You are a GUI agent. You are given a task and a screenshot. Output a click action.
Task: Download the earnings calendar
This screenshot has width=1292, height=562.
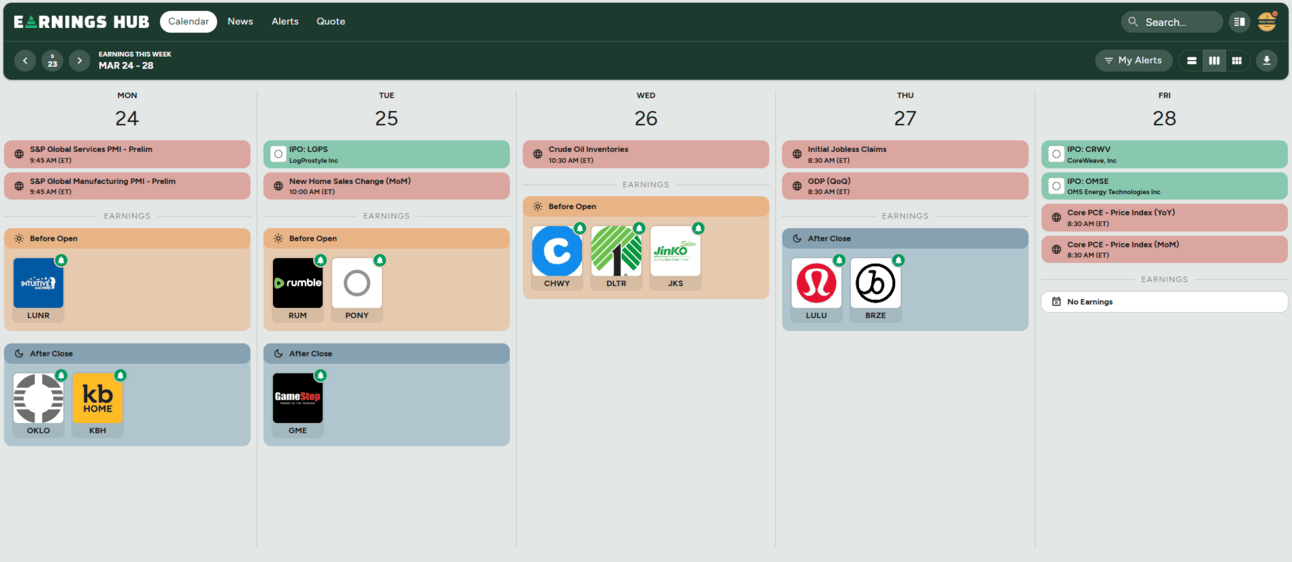pyautogui.click(x=1267, y=61)
